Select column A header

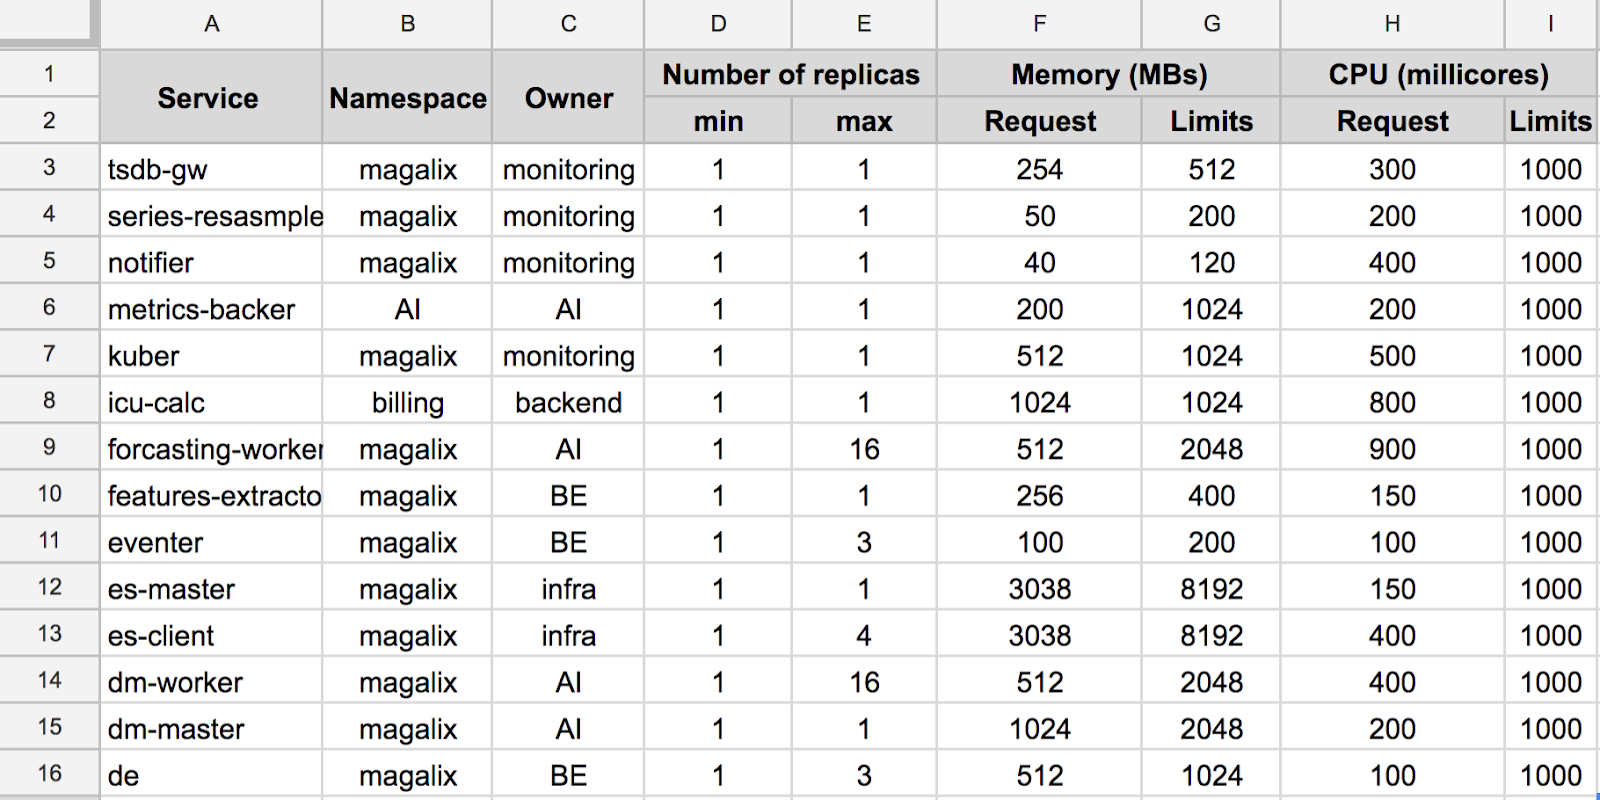click(x=211, y=24)
